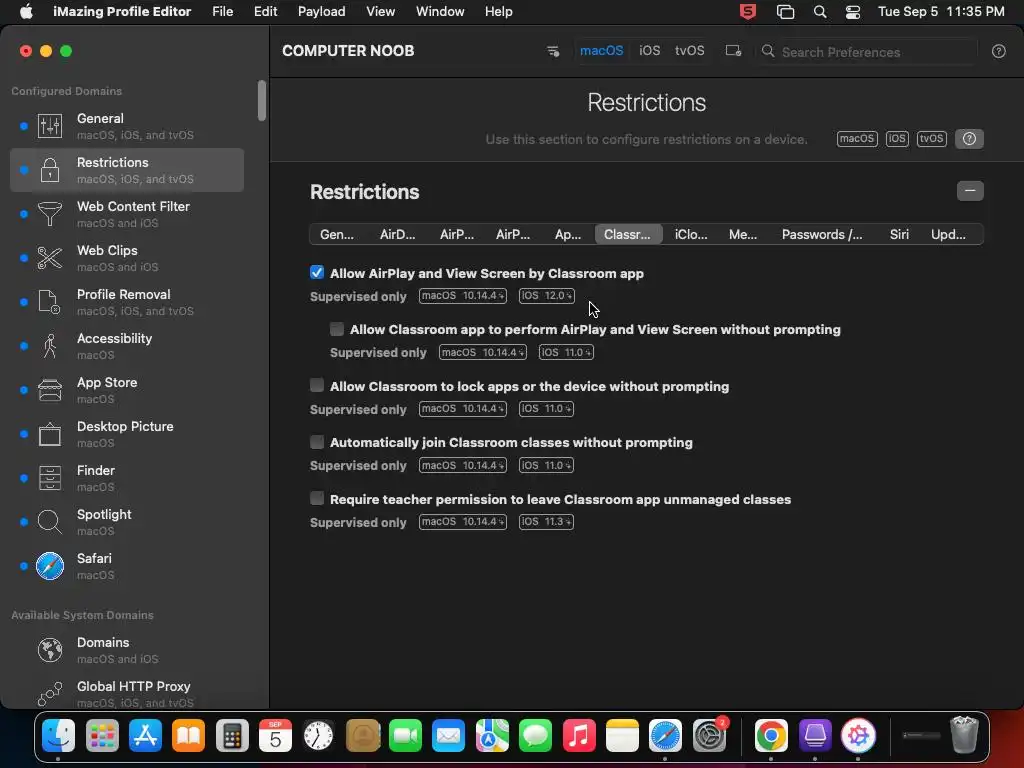This screenshot has height=768, width=1024.
Task: Enable AirPlay and View Screen without prompting
Action: [x=337, y=329]
